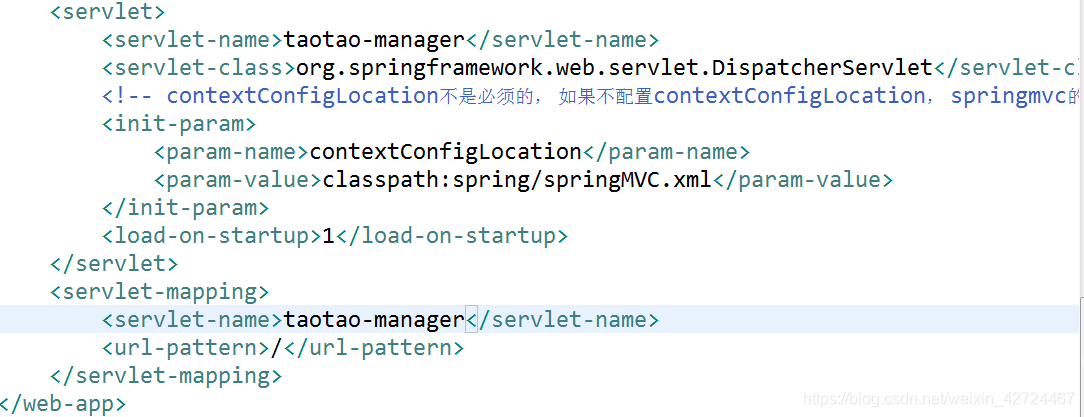1084x417 pixels.
Task: Click the classpath:spring/springMVC.xml value
Action: [x=517, y=180]
